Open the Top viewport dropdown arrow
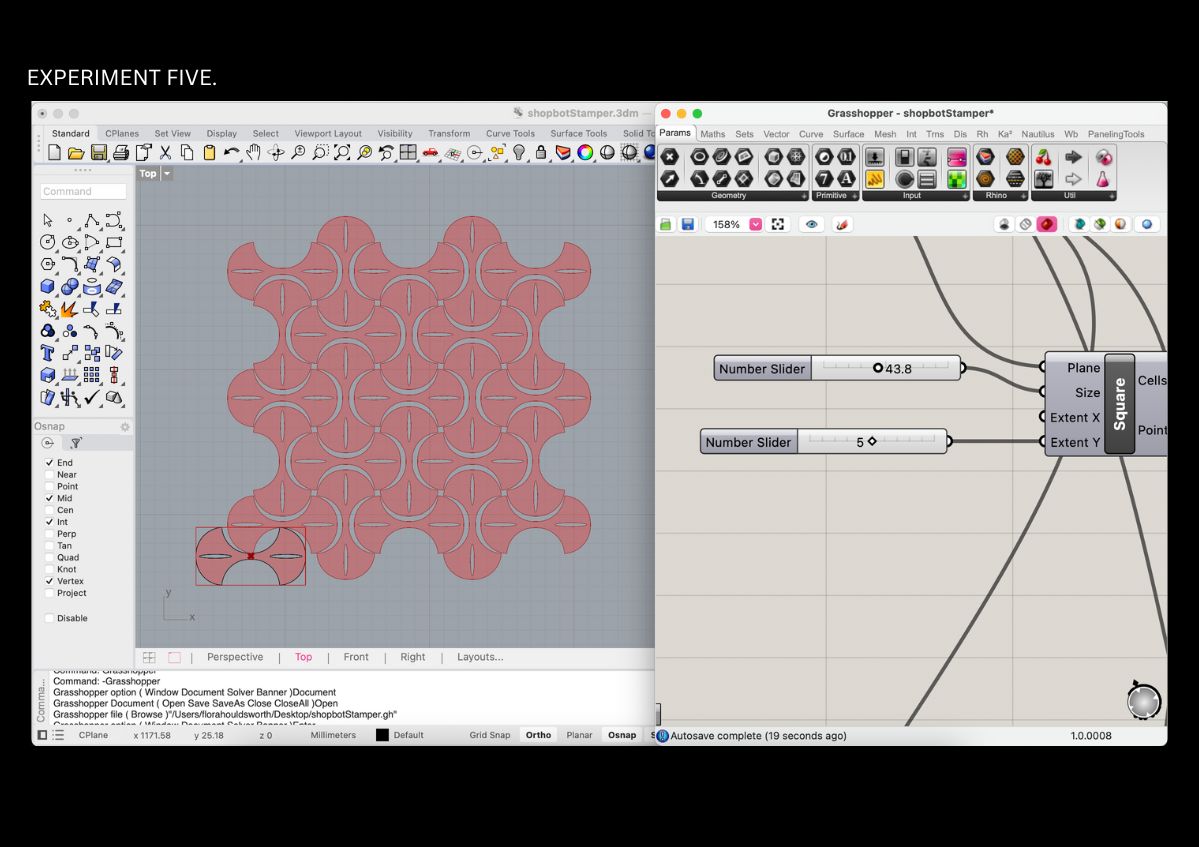This screenshot has width=1199, height=847. click(x=167, y=174)
